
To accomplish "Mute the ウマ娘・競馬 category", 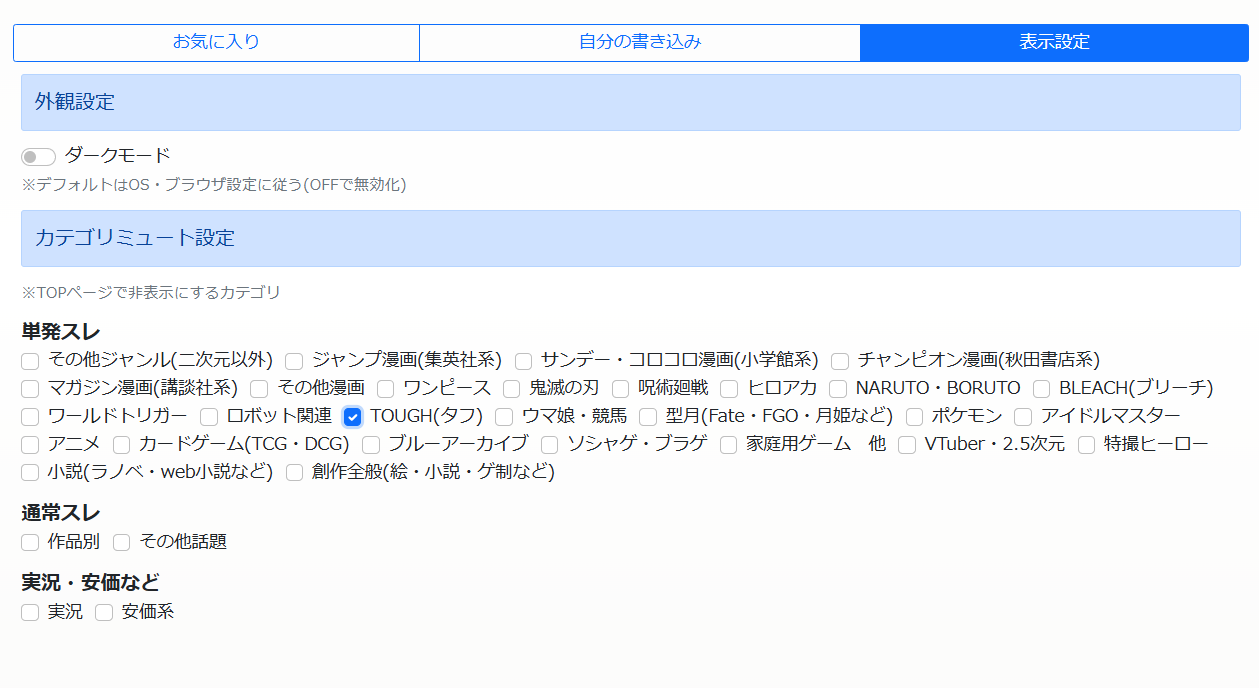I will pos(504,417).
